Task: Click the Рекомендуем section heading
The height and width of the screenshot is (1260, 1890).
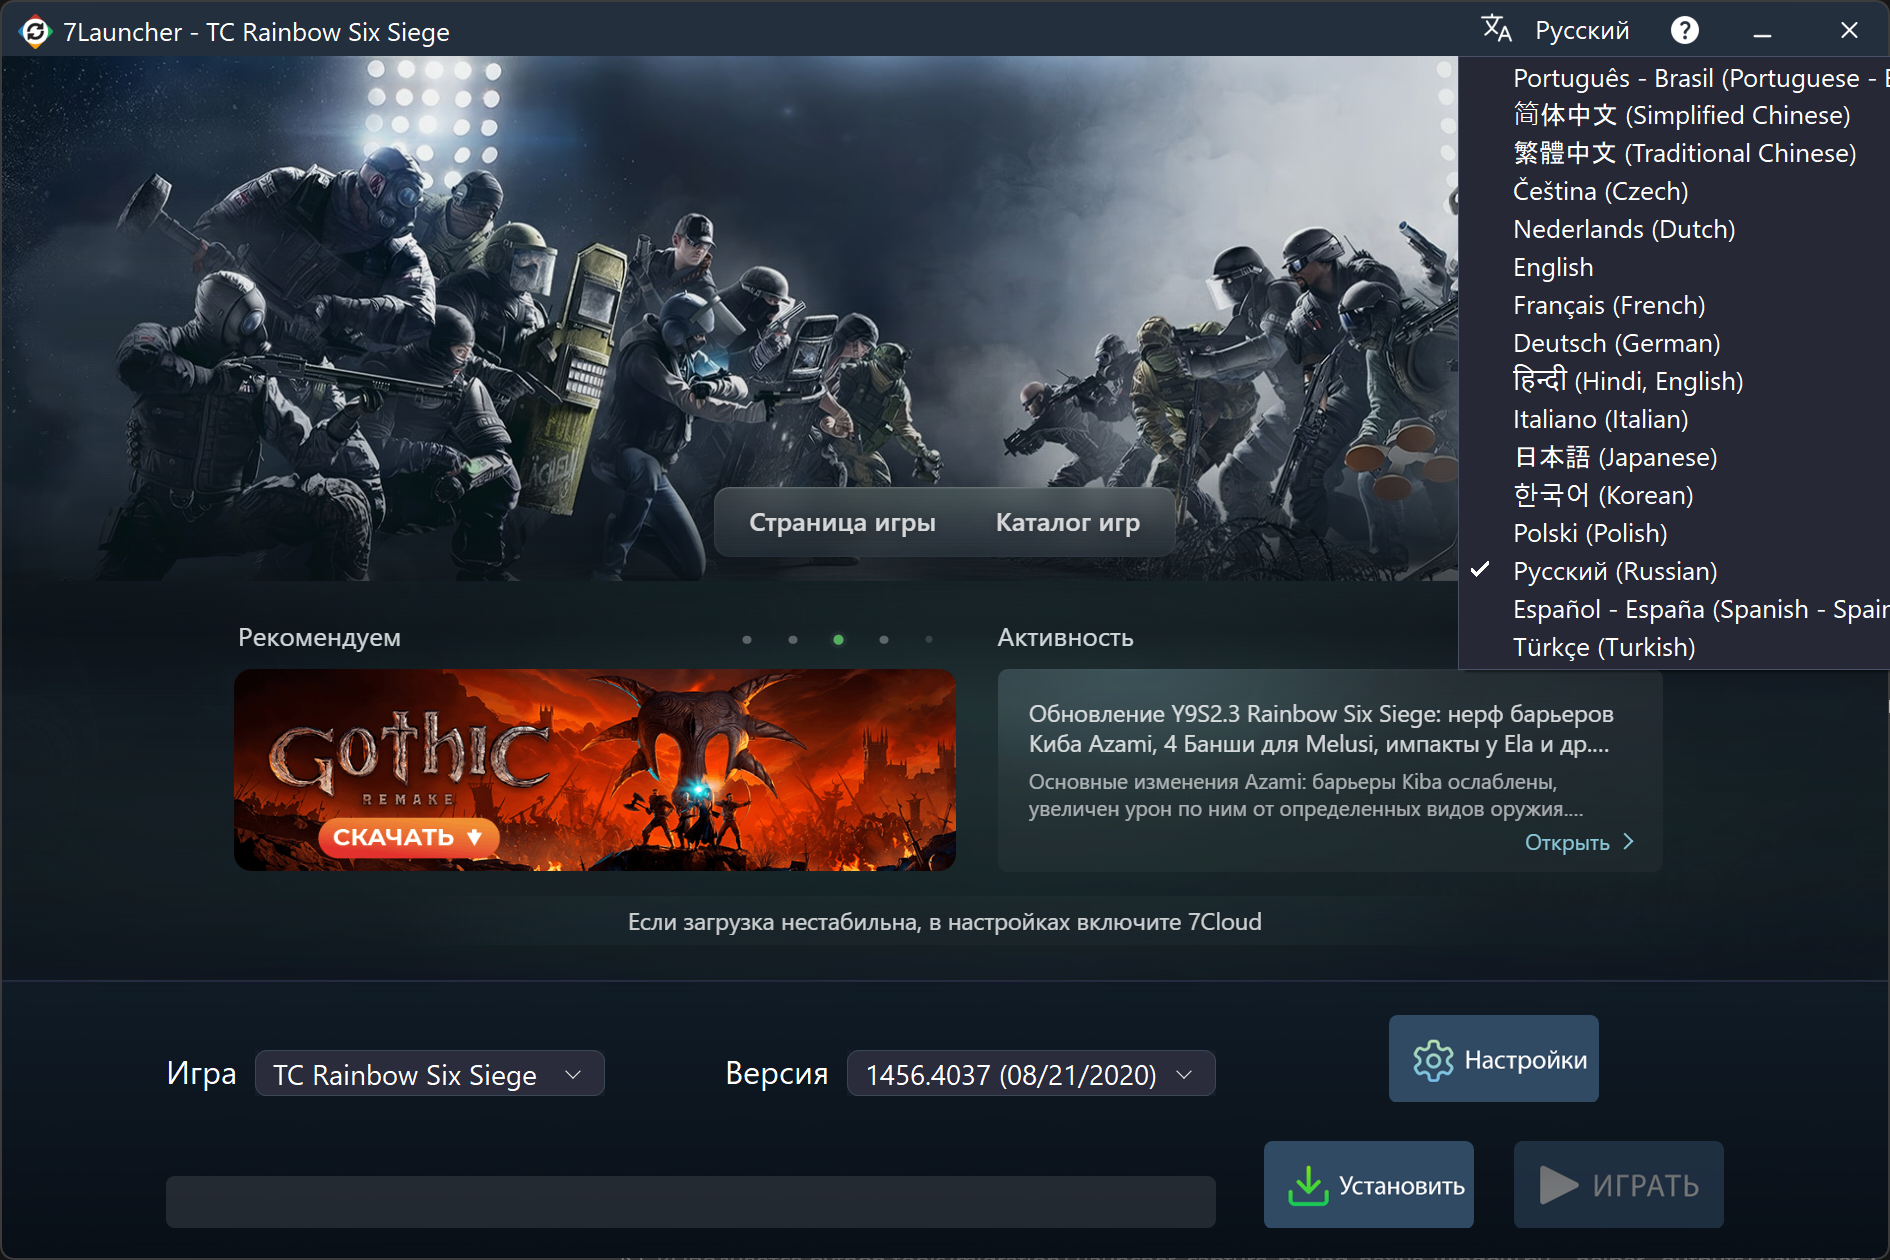Action: (319, 638)
